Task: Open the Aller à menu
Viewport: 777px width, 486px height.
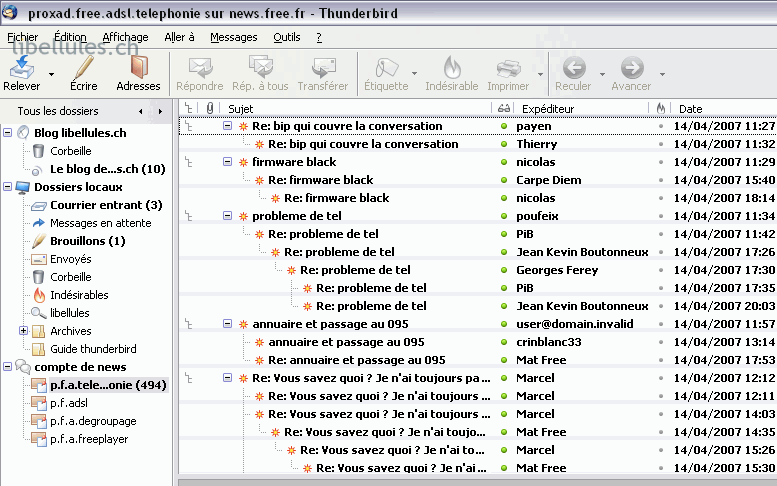Action: click(x=179, y=37)
